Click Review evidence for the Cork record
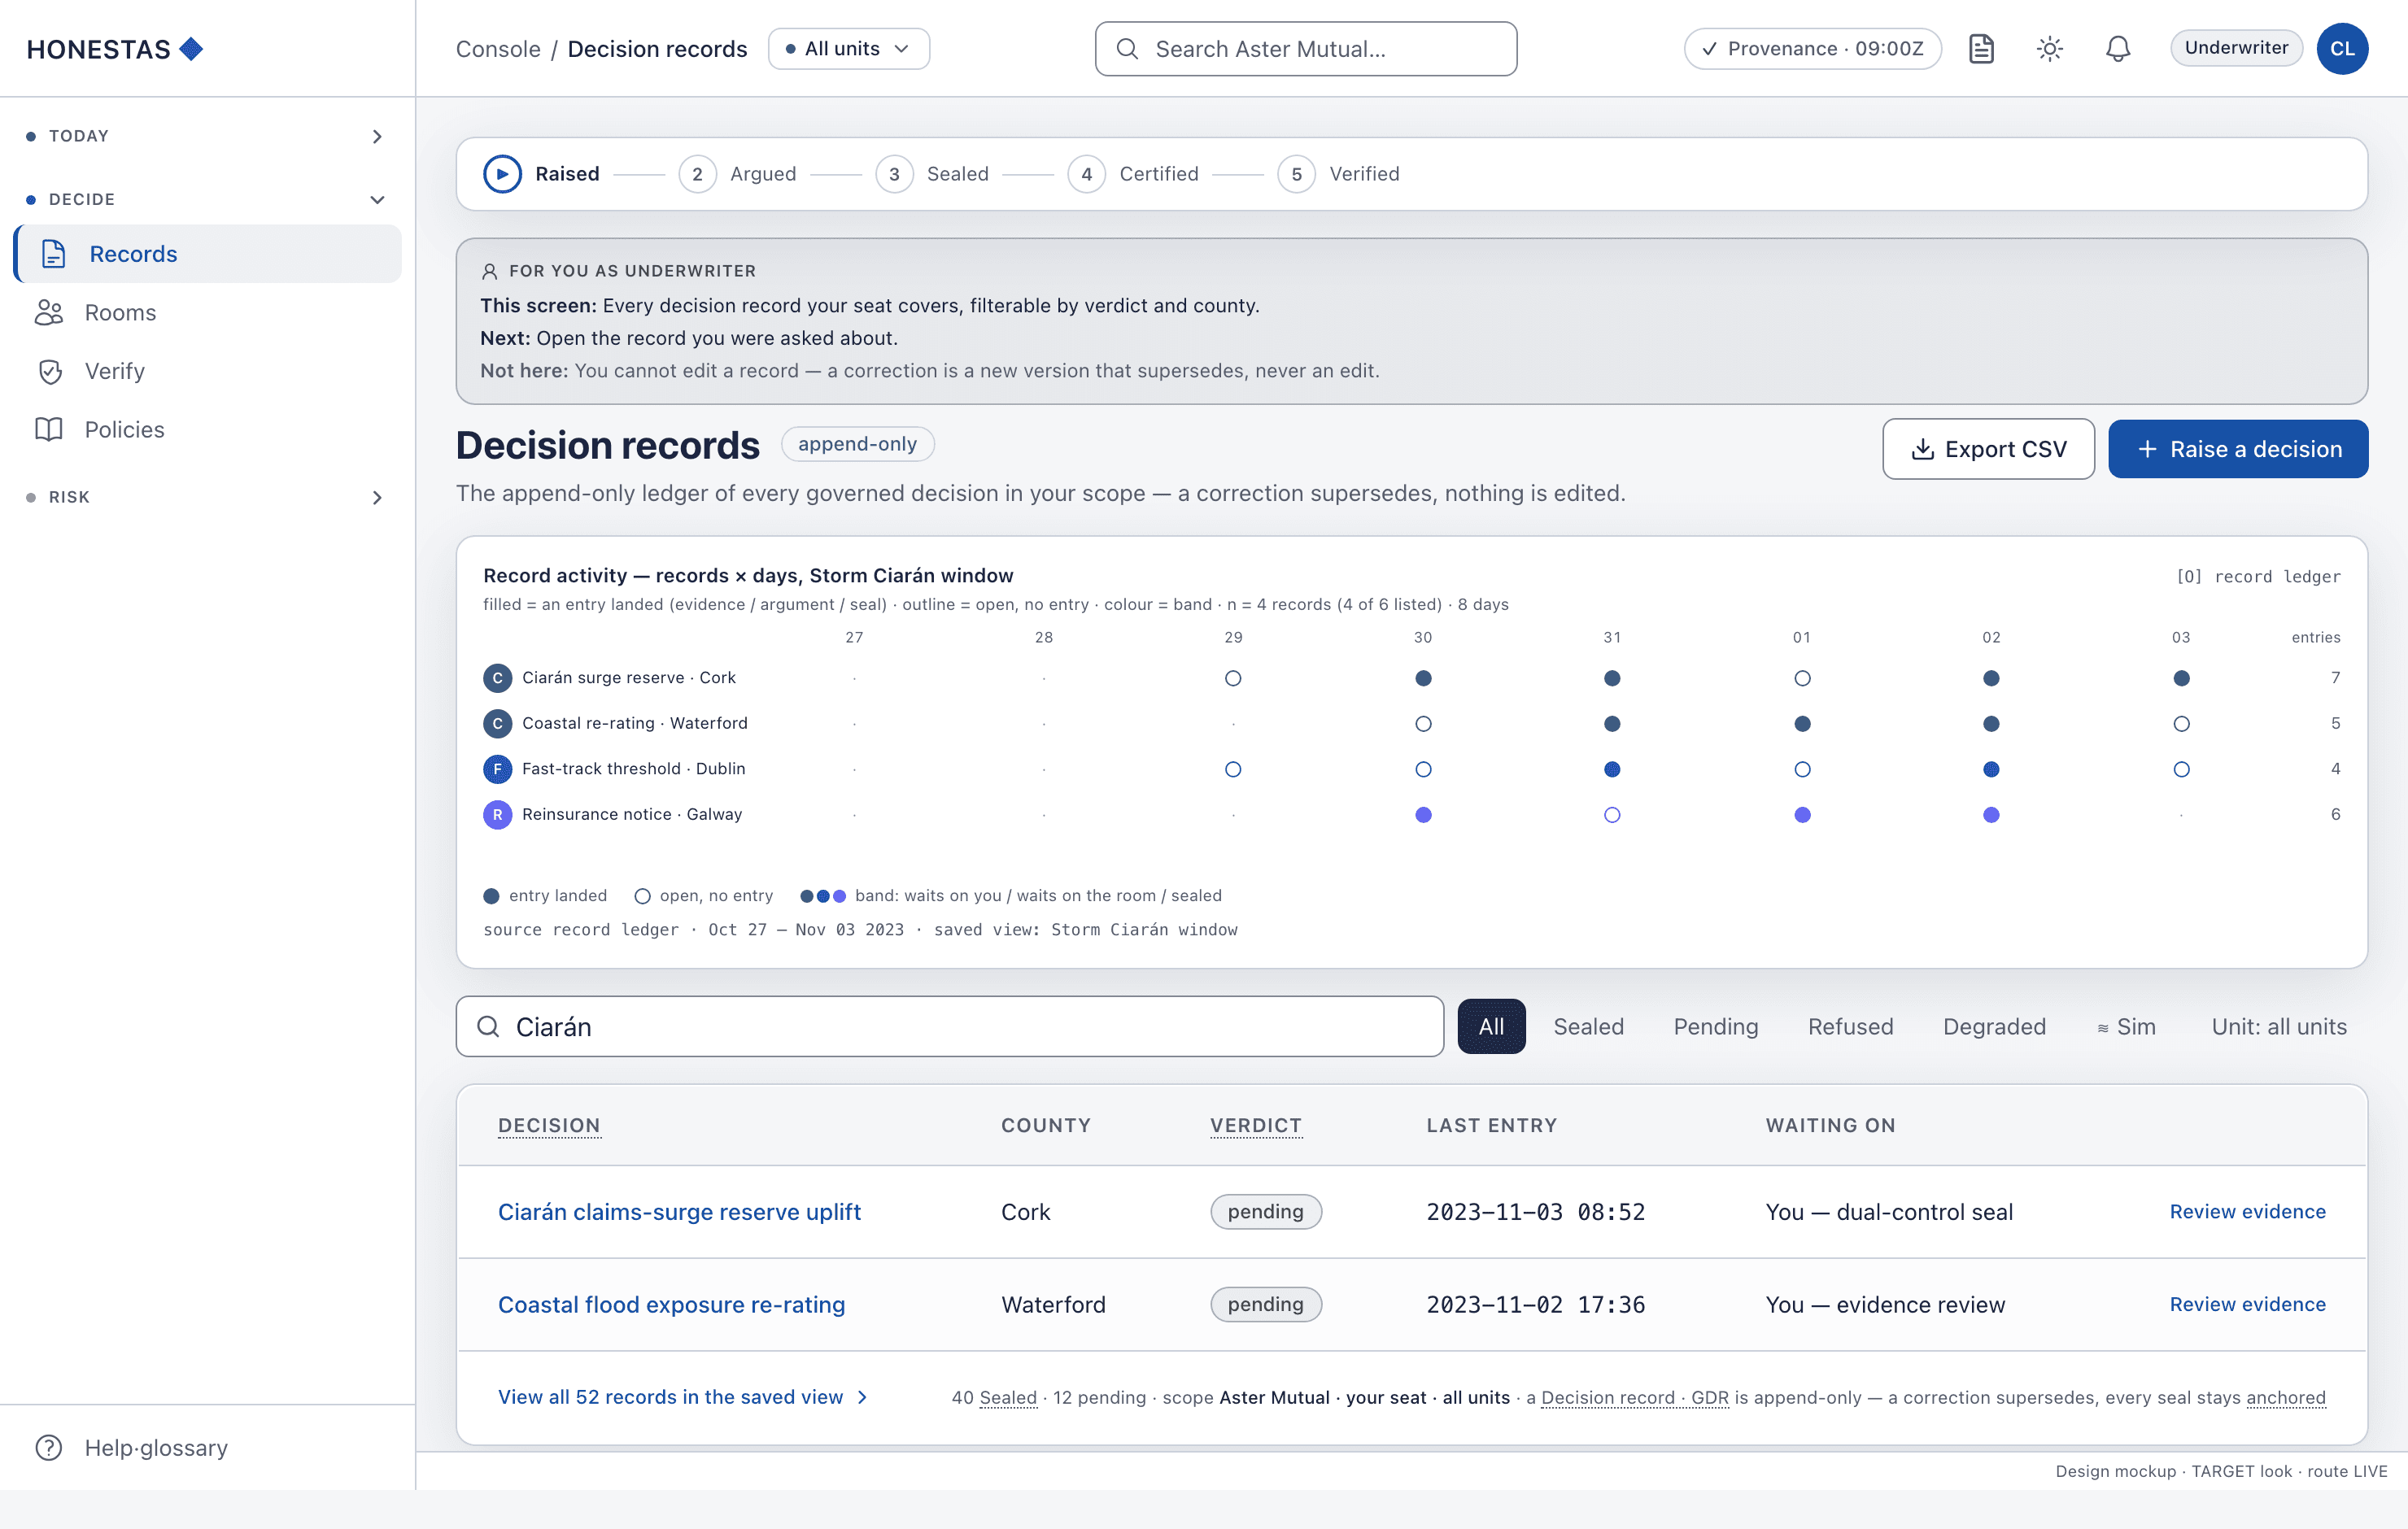The image size is (2408, 1529). coord(2247,1212)
